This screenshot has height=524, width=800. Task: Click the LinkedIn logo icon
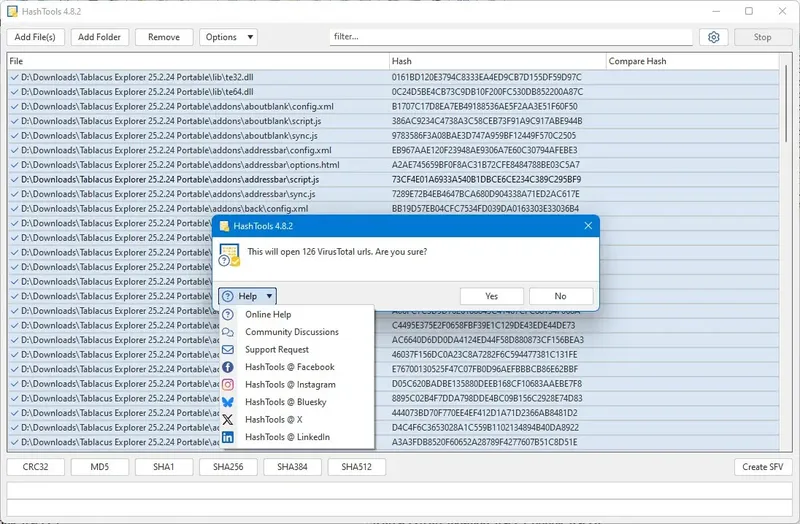click(x=228, y=437)
